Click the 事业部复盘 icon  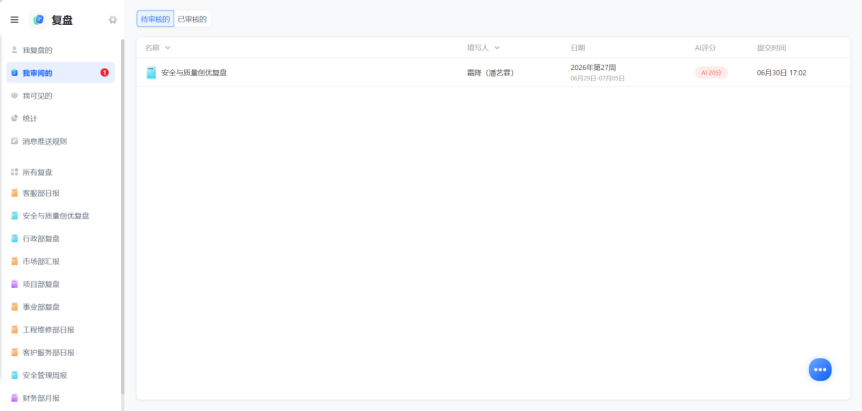[15, 307]
